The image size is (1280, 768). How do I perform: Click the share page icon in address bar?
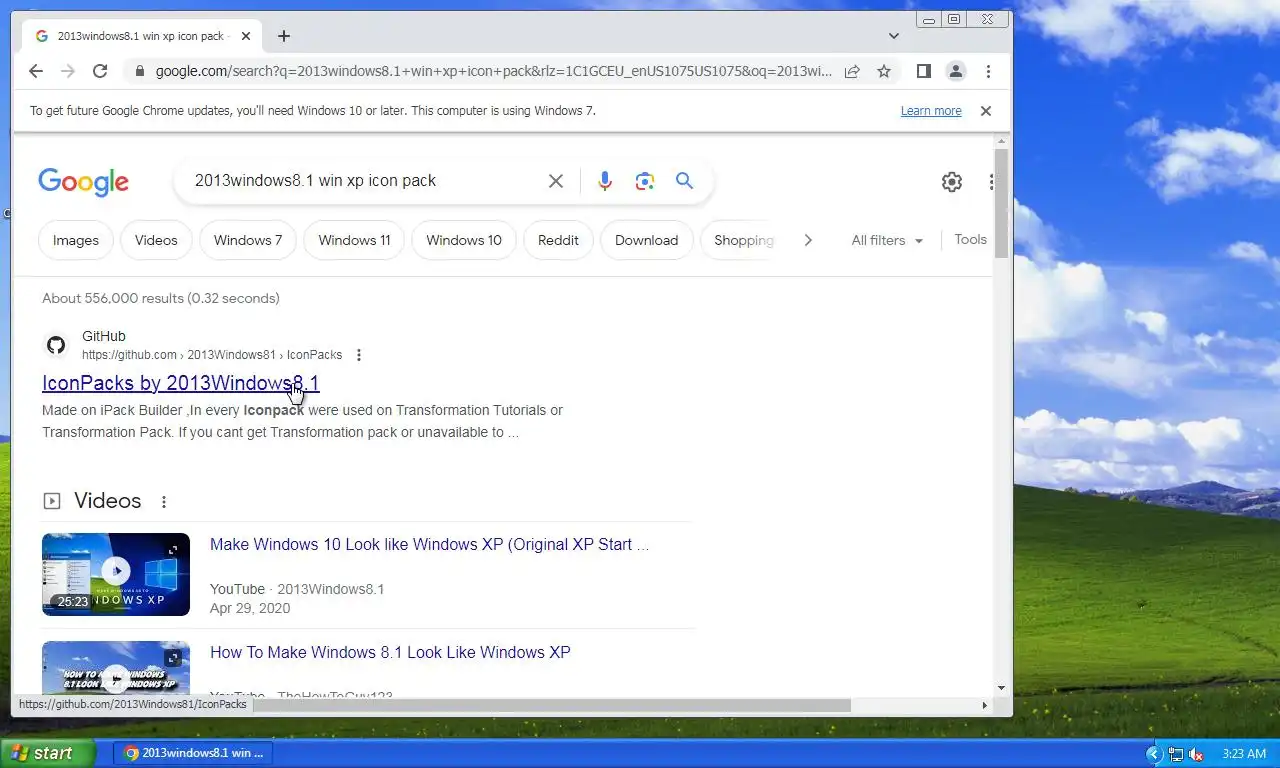pyautogui.click(x=852, y=71)
